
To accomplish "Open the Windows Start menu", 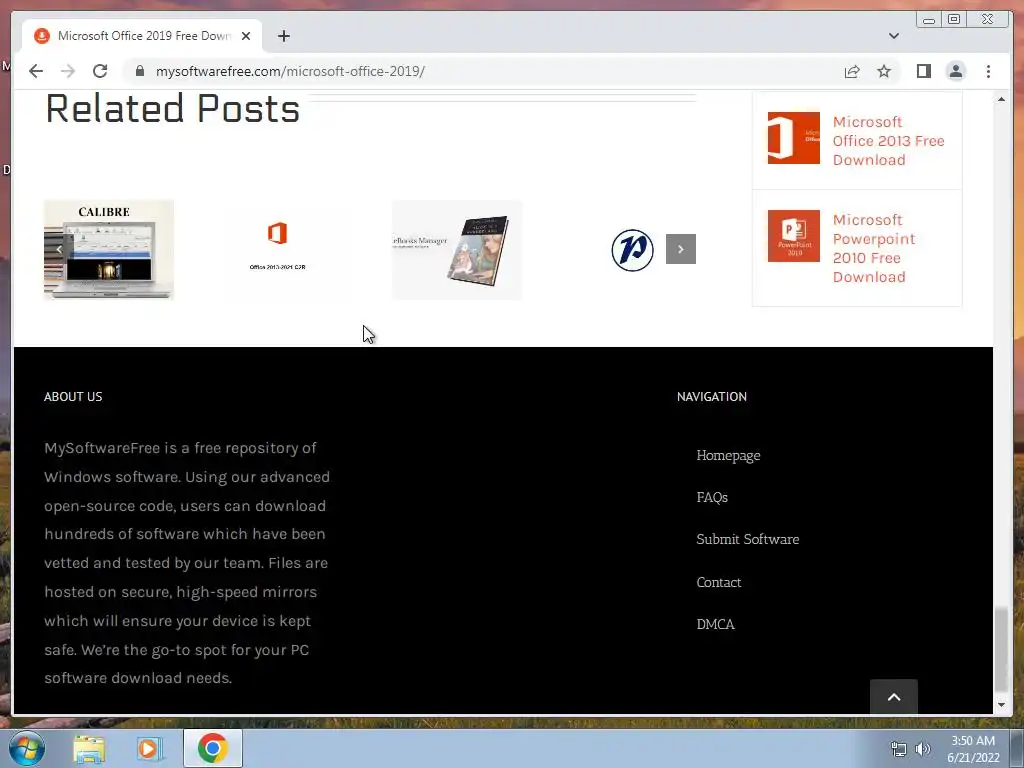I will click(x=26, y=748).
